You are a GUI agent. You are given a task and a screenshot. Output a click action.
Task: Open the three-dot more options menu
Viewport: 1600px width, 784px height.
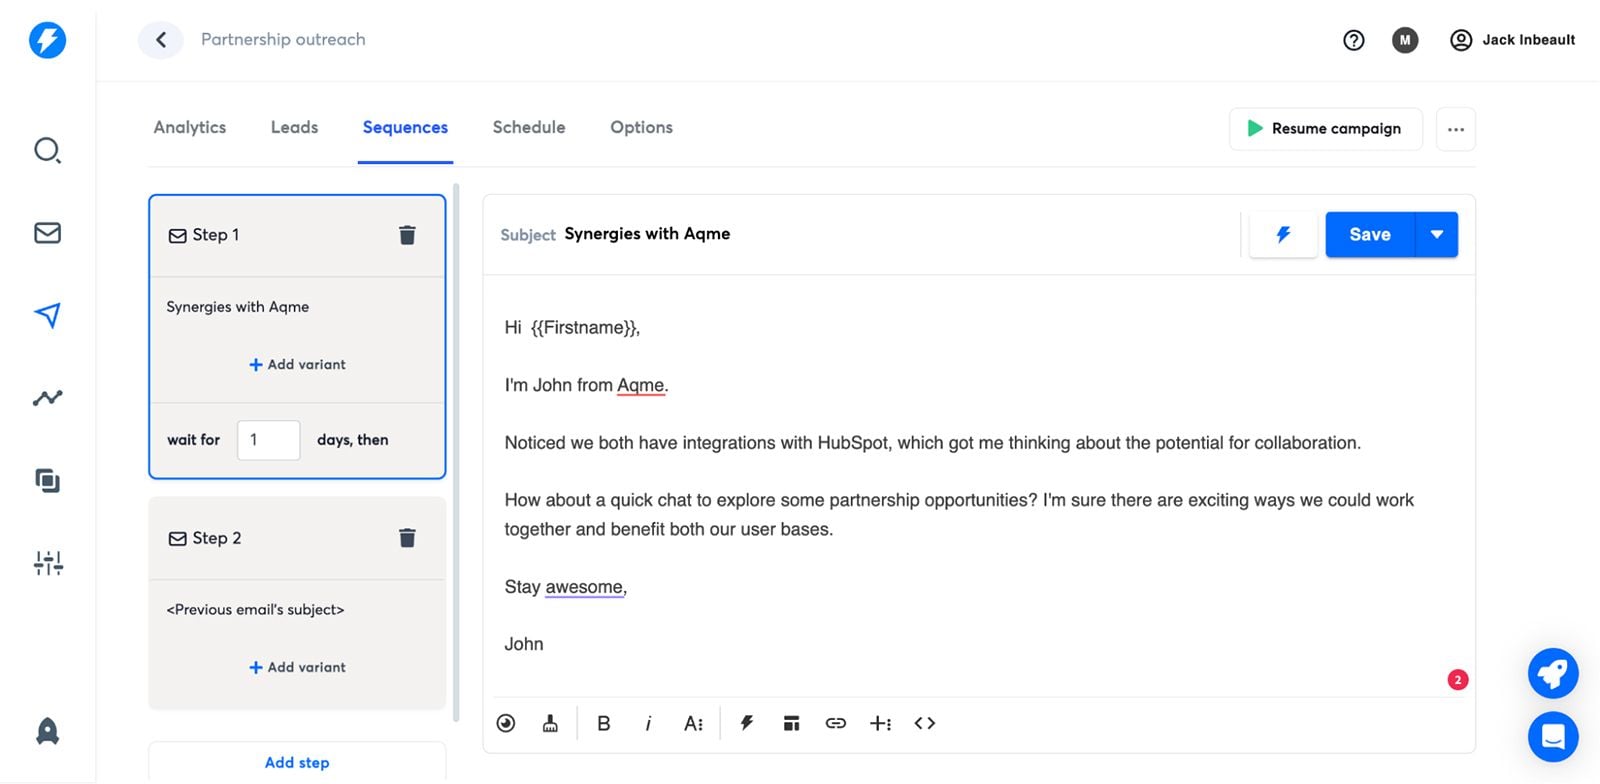(1456, 129)
